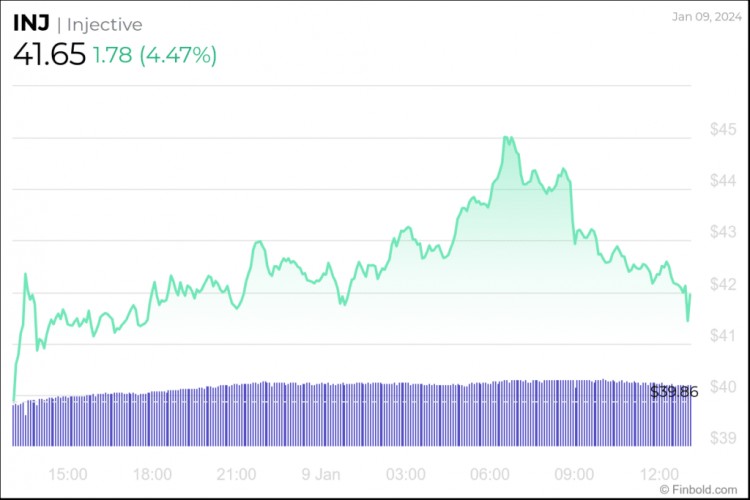750x500 pixels.
Task: Jump to the 9 Jan time marker
Action: [321, 473]
